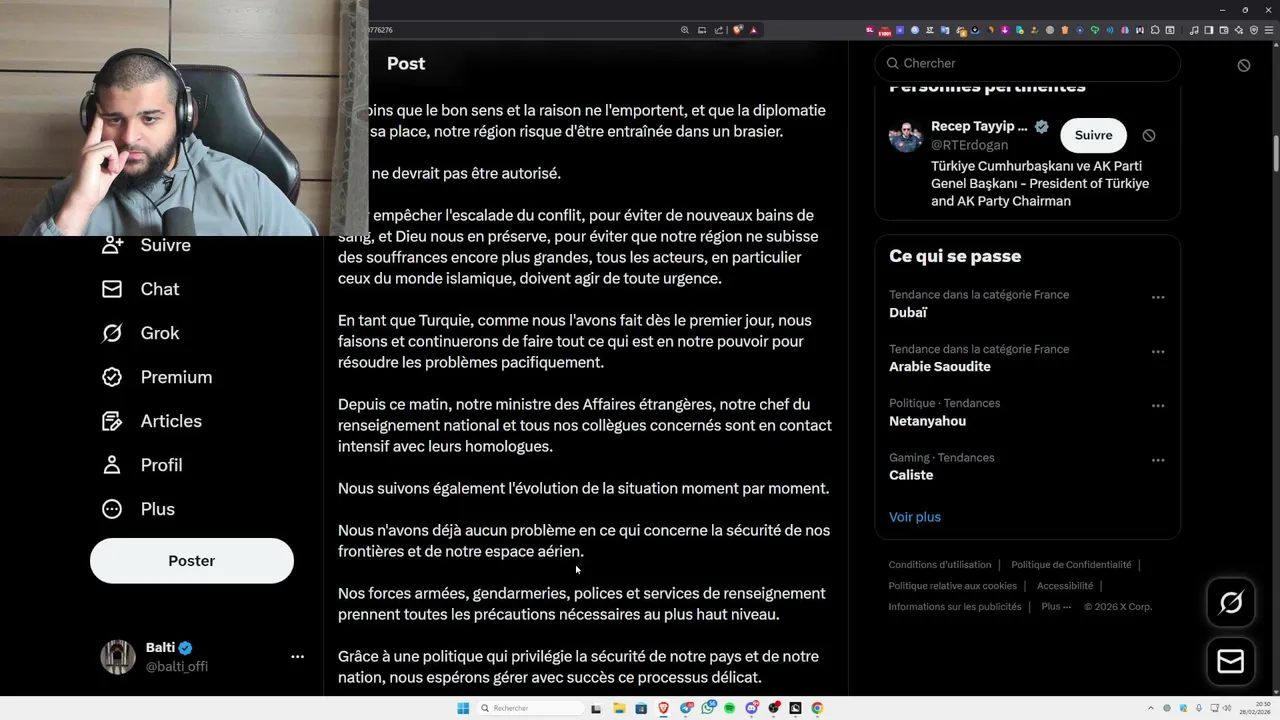1280x720 pixels.
Task: Open the floating messages envelope button
Action: pos(1231,661)
